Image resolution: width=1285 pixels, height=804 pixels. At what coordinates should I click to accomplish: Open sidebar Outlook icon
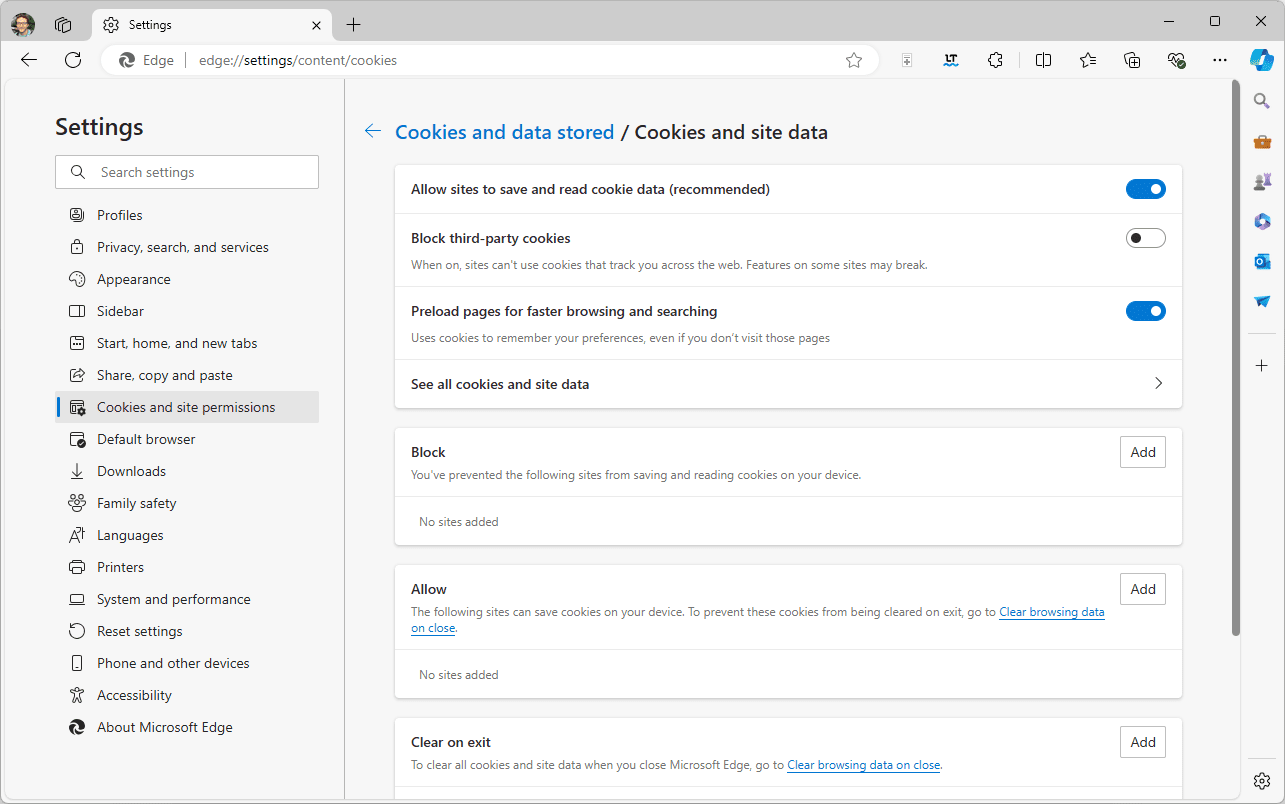click(x=1262, y=261)
